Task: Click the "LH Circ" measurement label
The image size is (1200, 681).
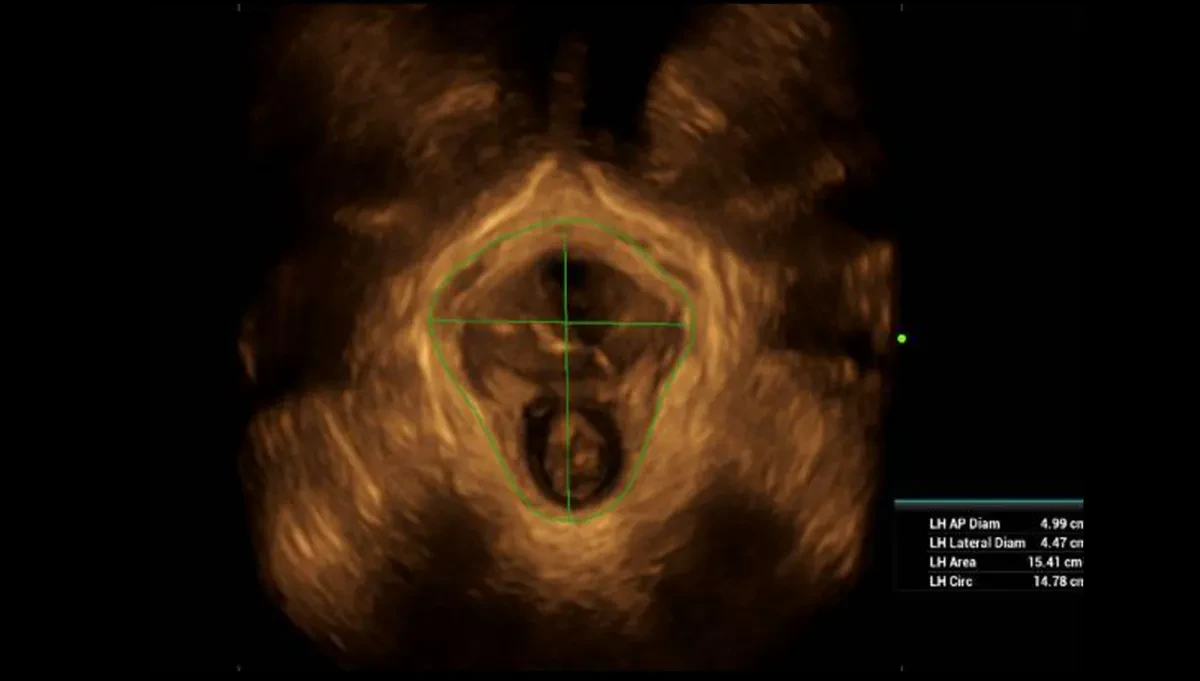Action: pyautogui.click(x=950, y=581)
